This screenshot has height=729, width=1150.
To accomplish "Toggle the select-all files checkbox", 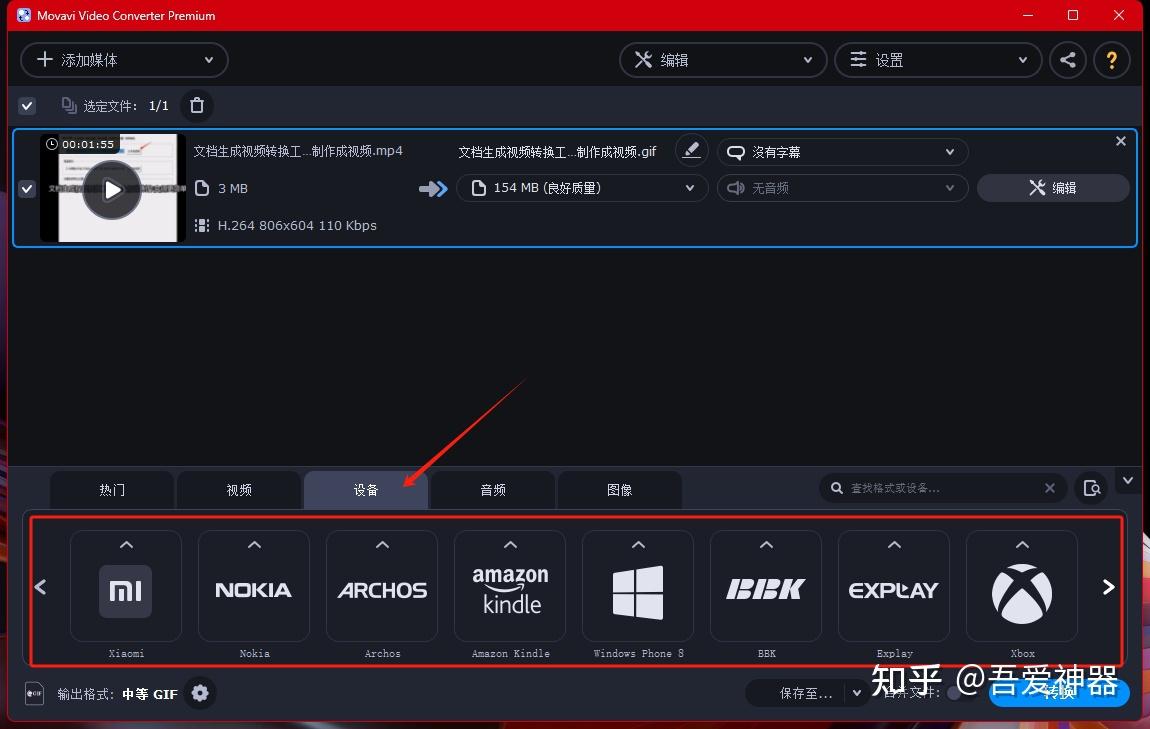I will (x=27, y=106).
